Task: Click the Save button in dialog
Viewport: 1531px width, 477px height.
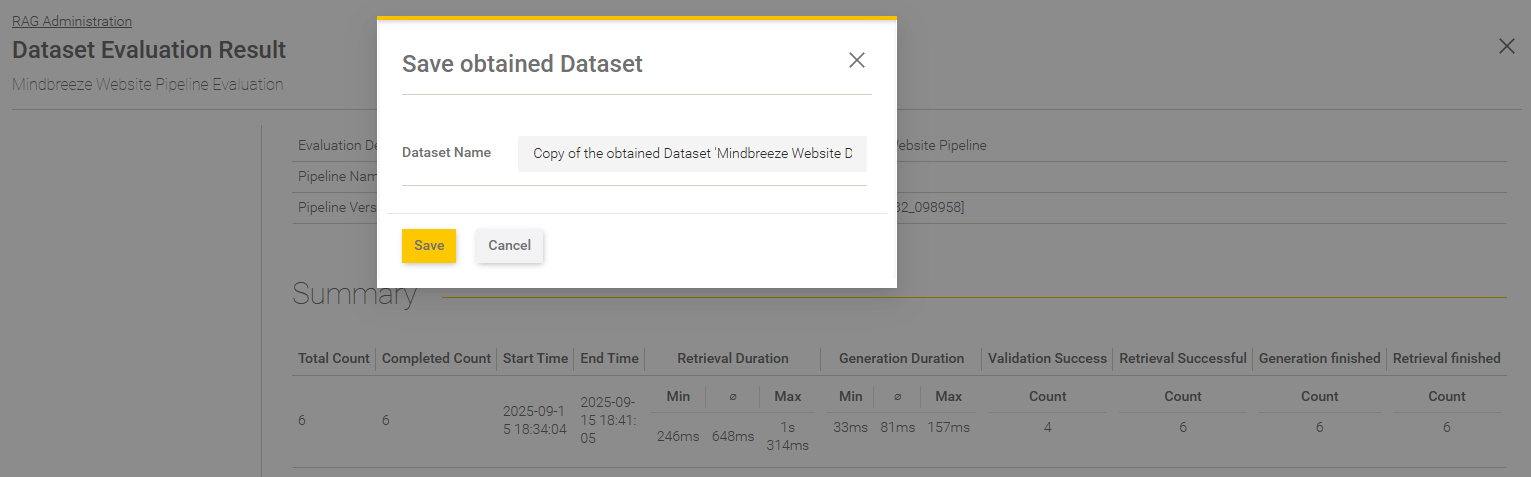Action: 428,246
